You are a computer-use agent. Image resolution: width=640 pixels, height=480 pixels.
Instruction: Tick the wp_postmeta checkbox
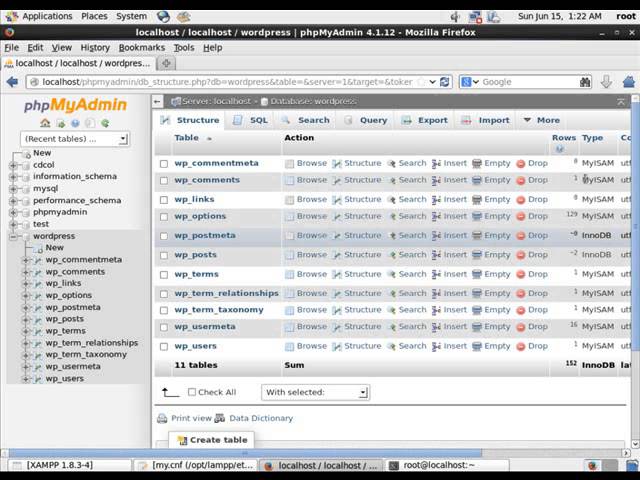click(x=164, y=236)
